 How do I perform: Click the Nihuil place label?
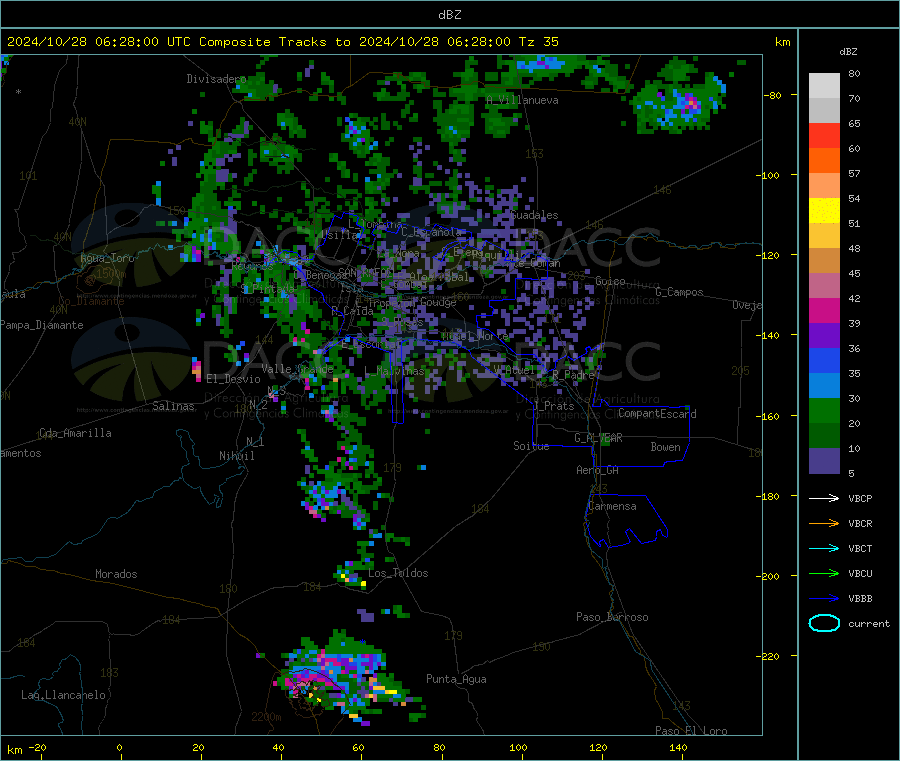pyautogui.click(x=236, y=456)
